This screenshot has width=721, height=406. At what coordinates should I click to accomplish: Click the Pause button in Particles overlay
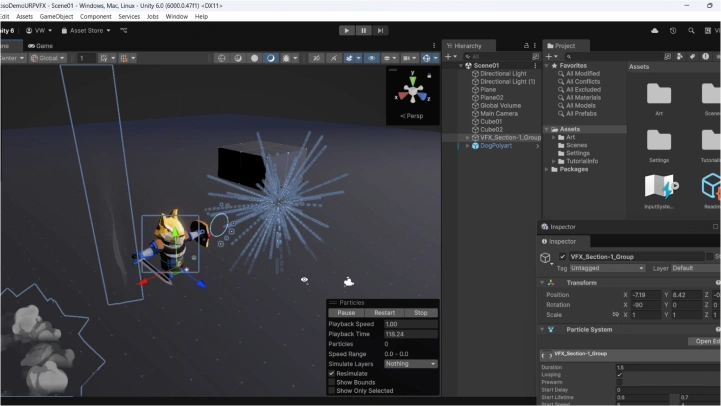pos(346,313)
